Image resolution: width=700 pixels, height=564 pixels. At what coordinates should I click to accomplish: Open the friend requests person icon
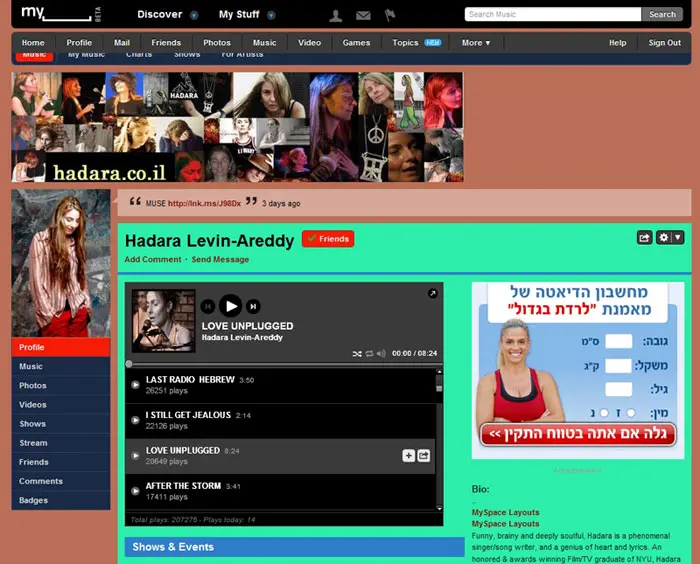tap(336, 16)
